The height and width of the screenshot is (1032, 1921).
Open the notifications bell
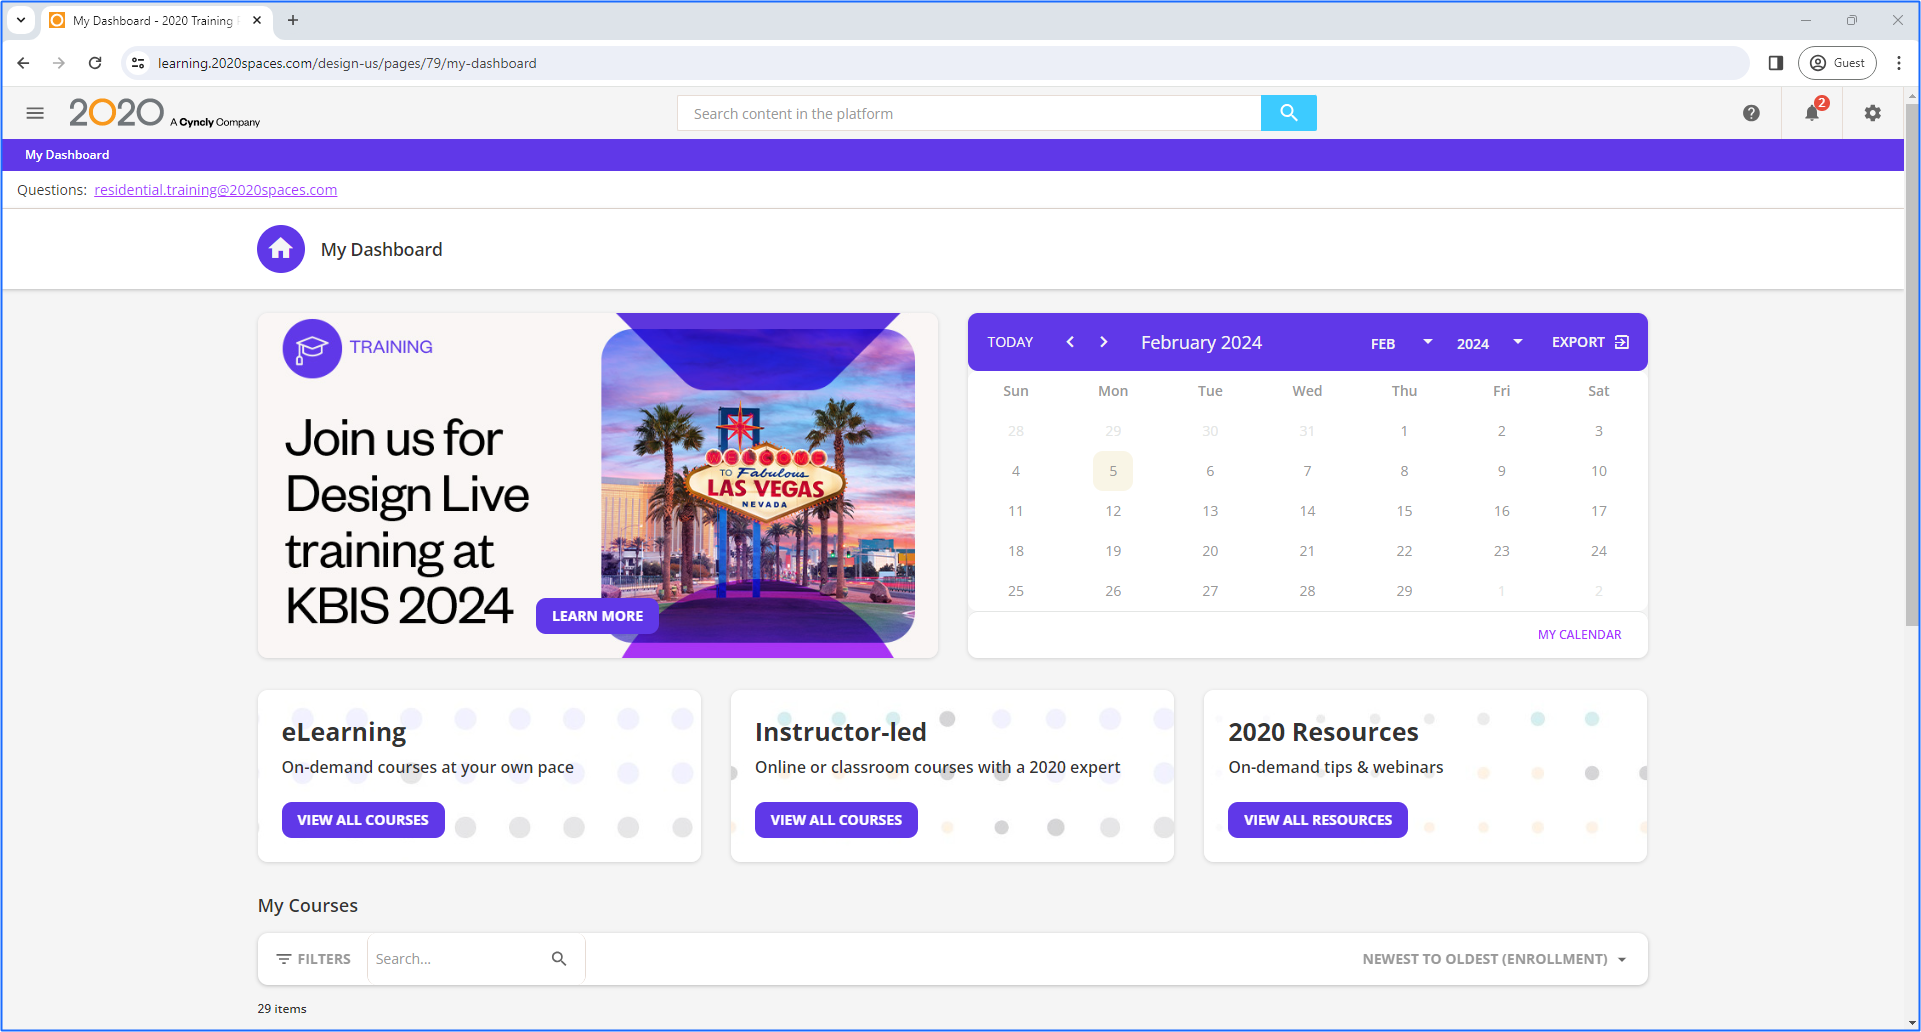(x=1813, y=112)
